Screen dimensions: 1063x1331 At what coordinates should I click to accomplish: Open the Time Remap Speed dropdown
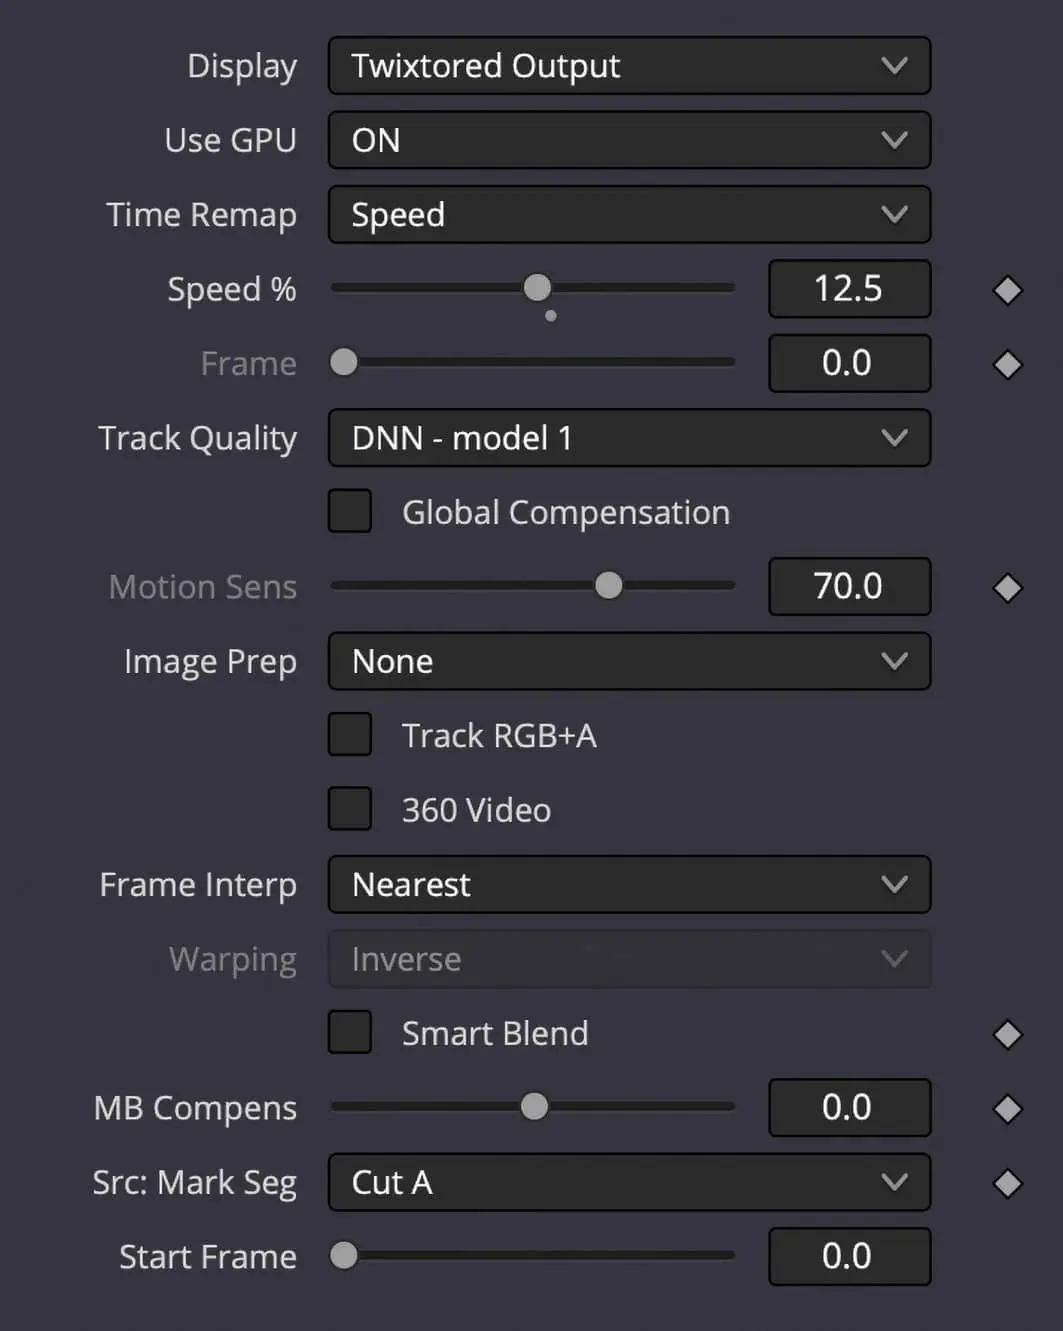coord(629,215)
